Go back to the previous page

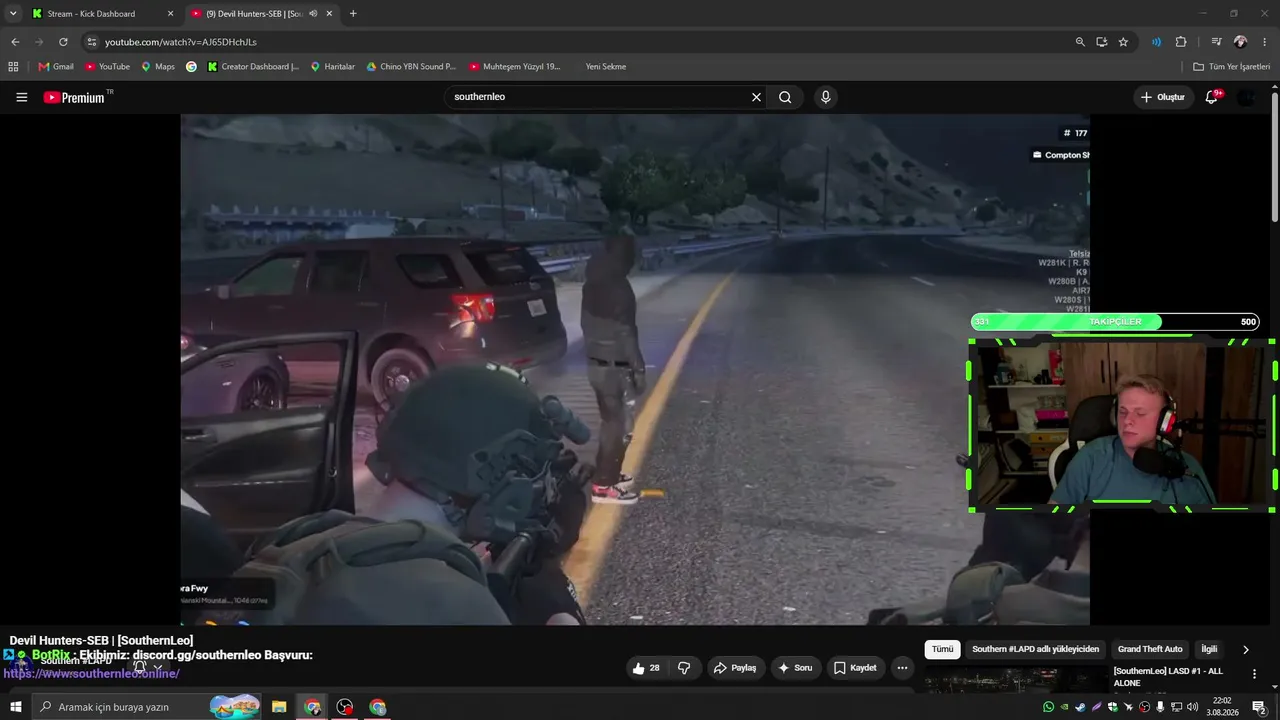(15, 42)
